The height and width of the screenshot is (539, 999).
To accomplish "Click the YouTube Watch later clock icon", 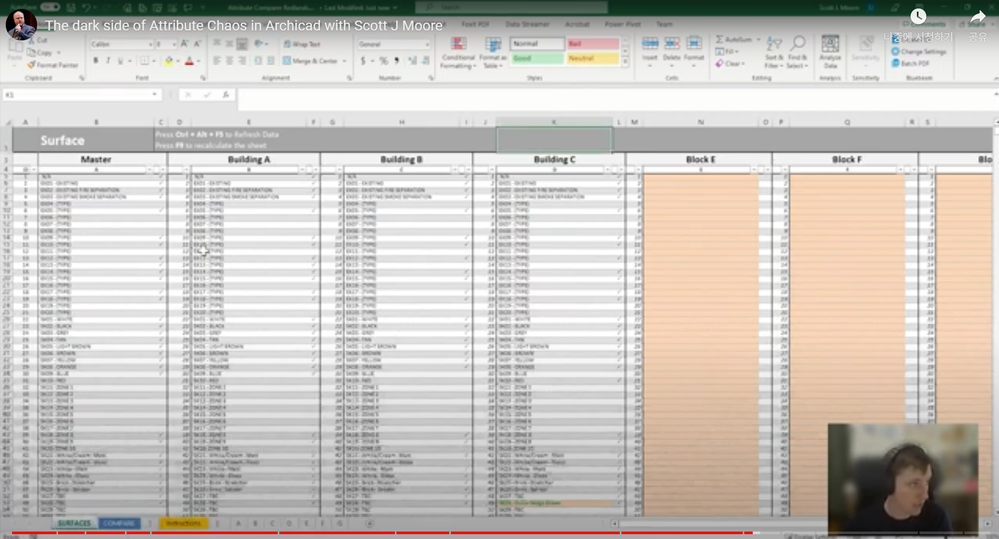I will 918,17.
